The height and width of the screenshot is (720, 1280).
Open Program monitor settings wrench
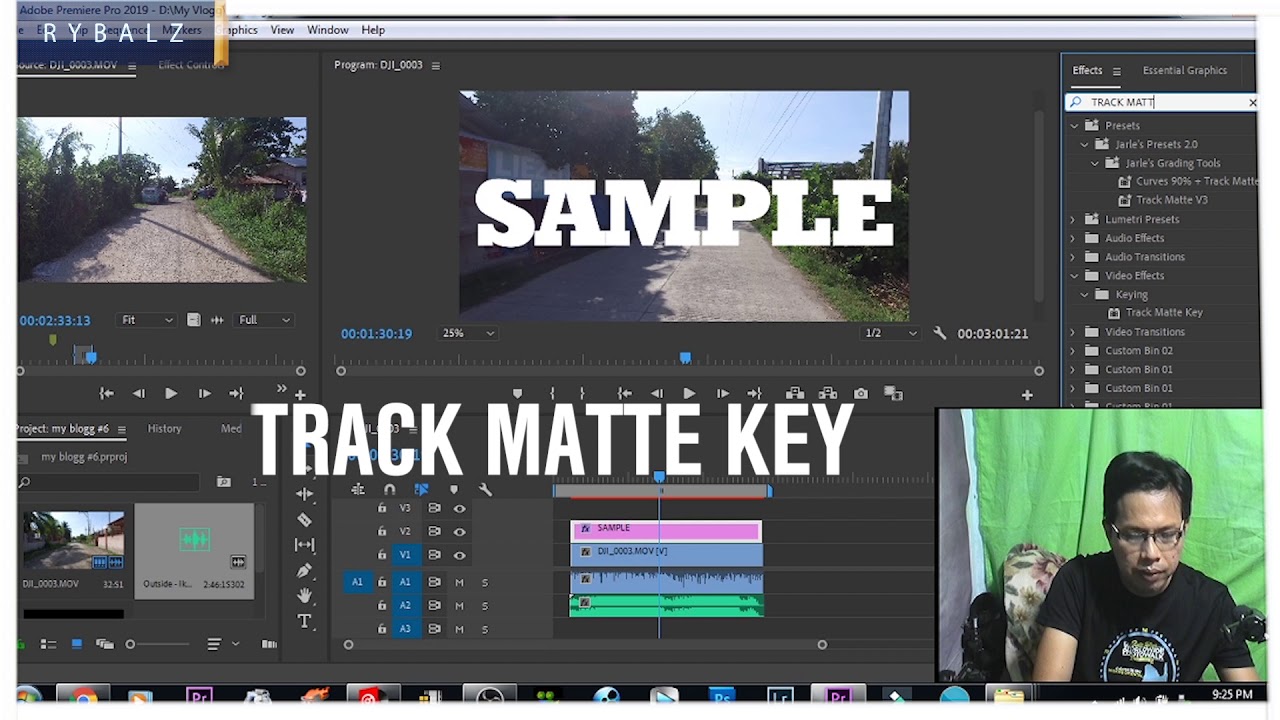click(x=939, y=333)
